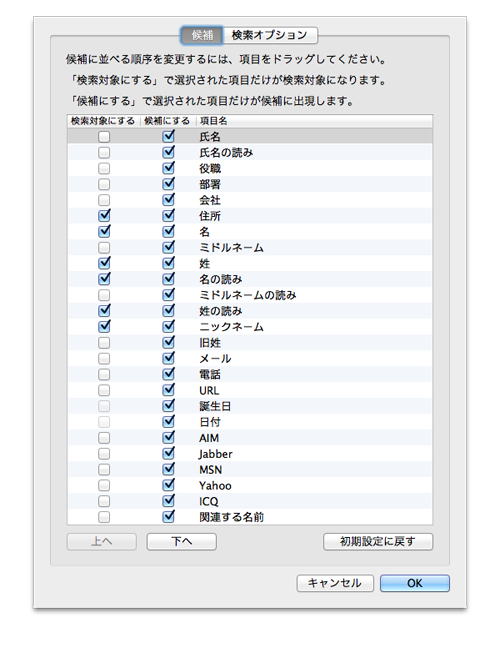Click the 上へ button
Viewport: 500px width, 658px height.
[x=102, y=541]
